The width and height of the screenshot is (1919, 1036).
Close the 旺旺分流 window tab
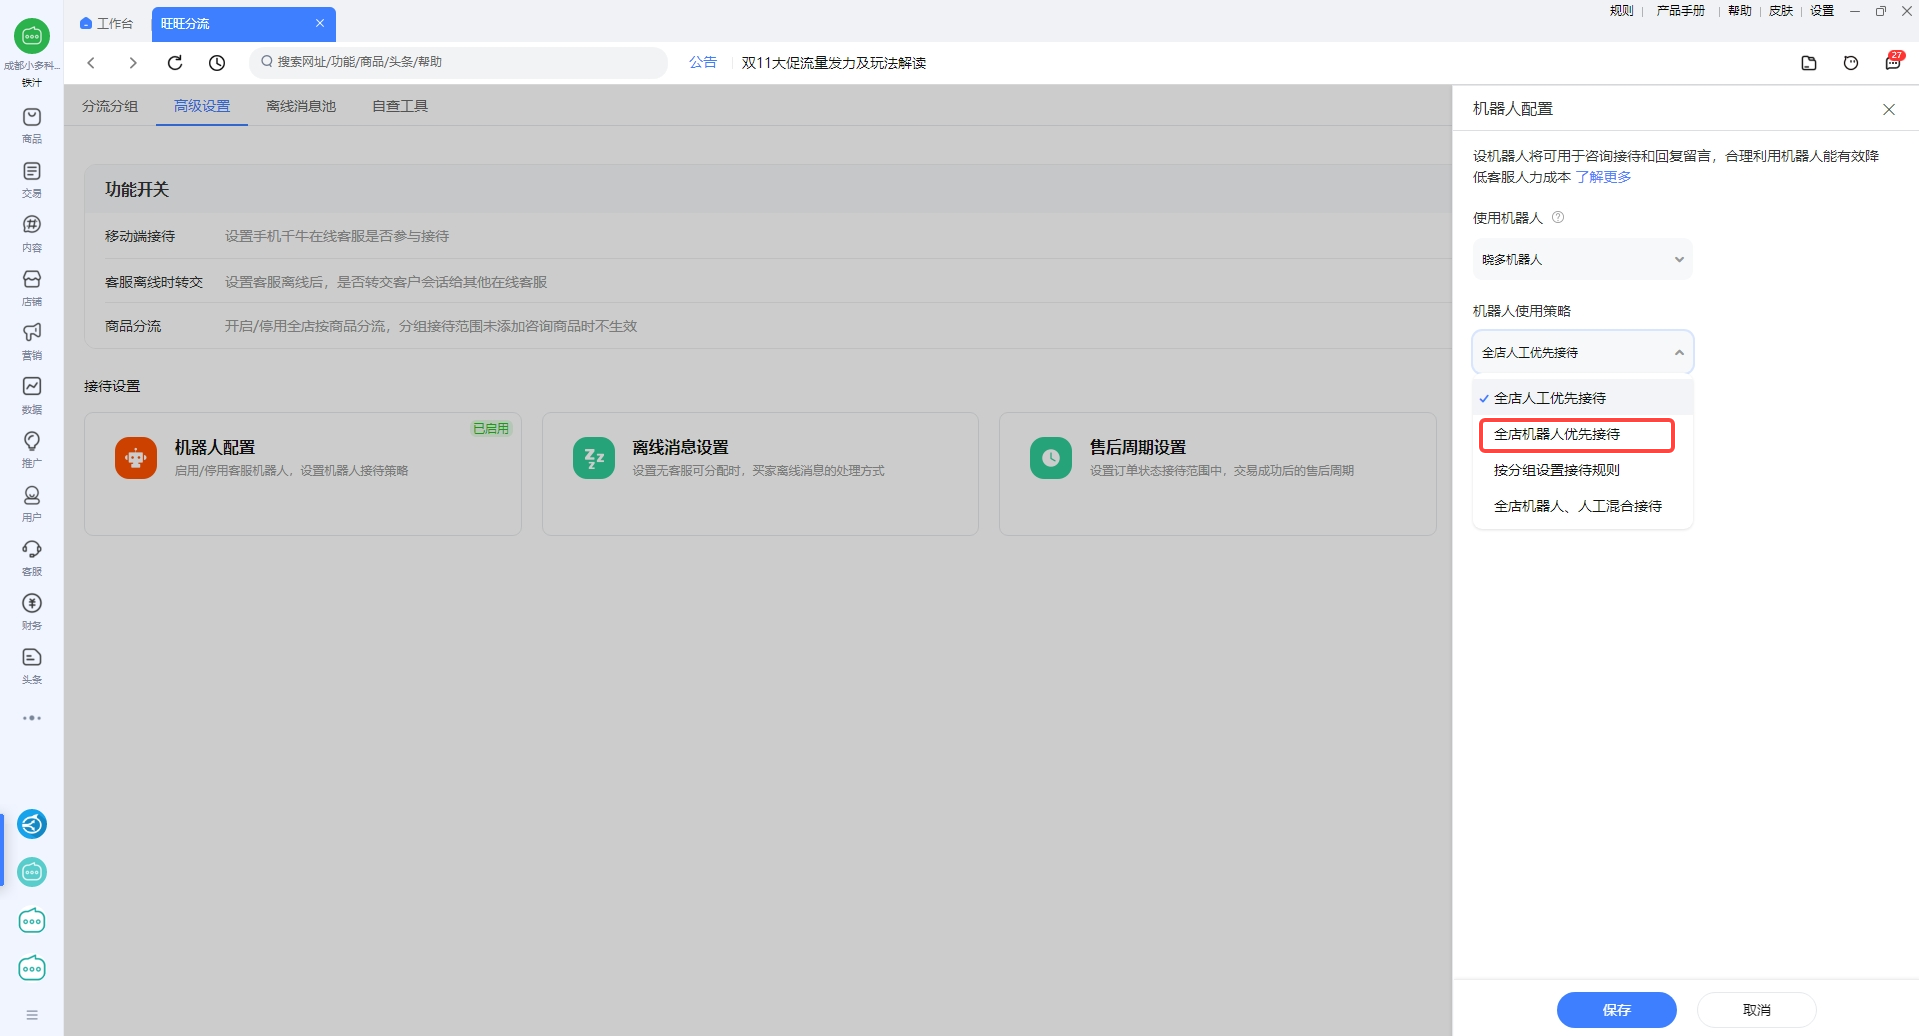pyautogui.click(x=320, y=23)
